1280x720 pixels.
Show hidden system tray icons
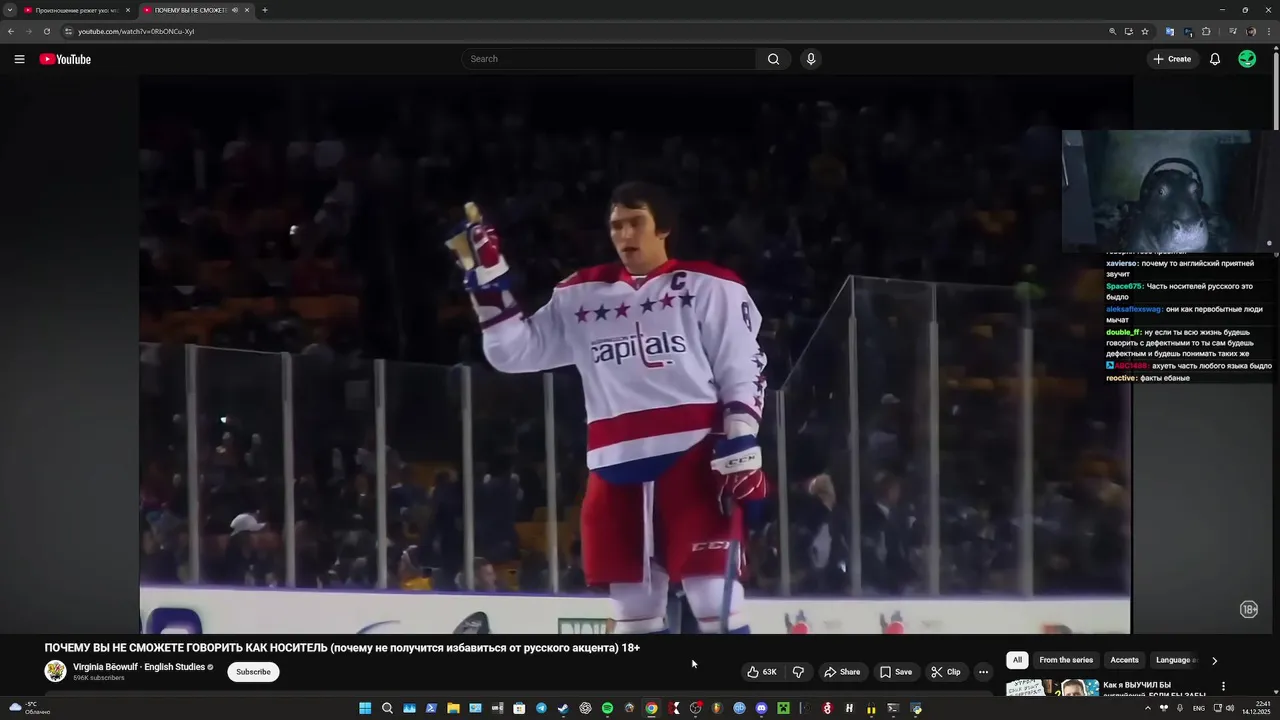pyautogui.click(x=1147, y=708)
